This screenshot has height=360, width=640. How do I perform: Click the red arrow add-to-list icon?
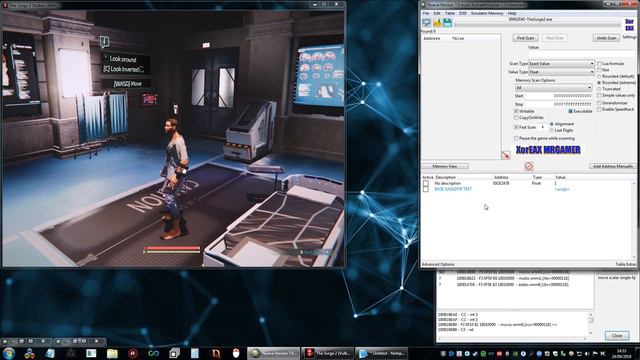point(506,155)
